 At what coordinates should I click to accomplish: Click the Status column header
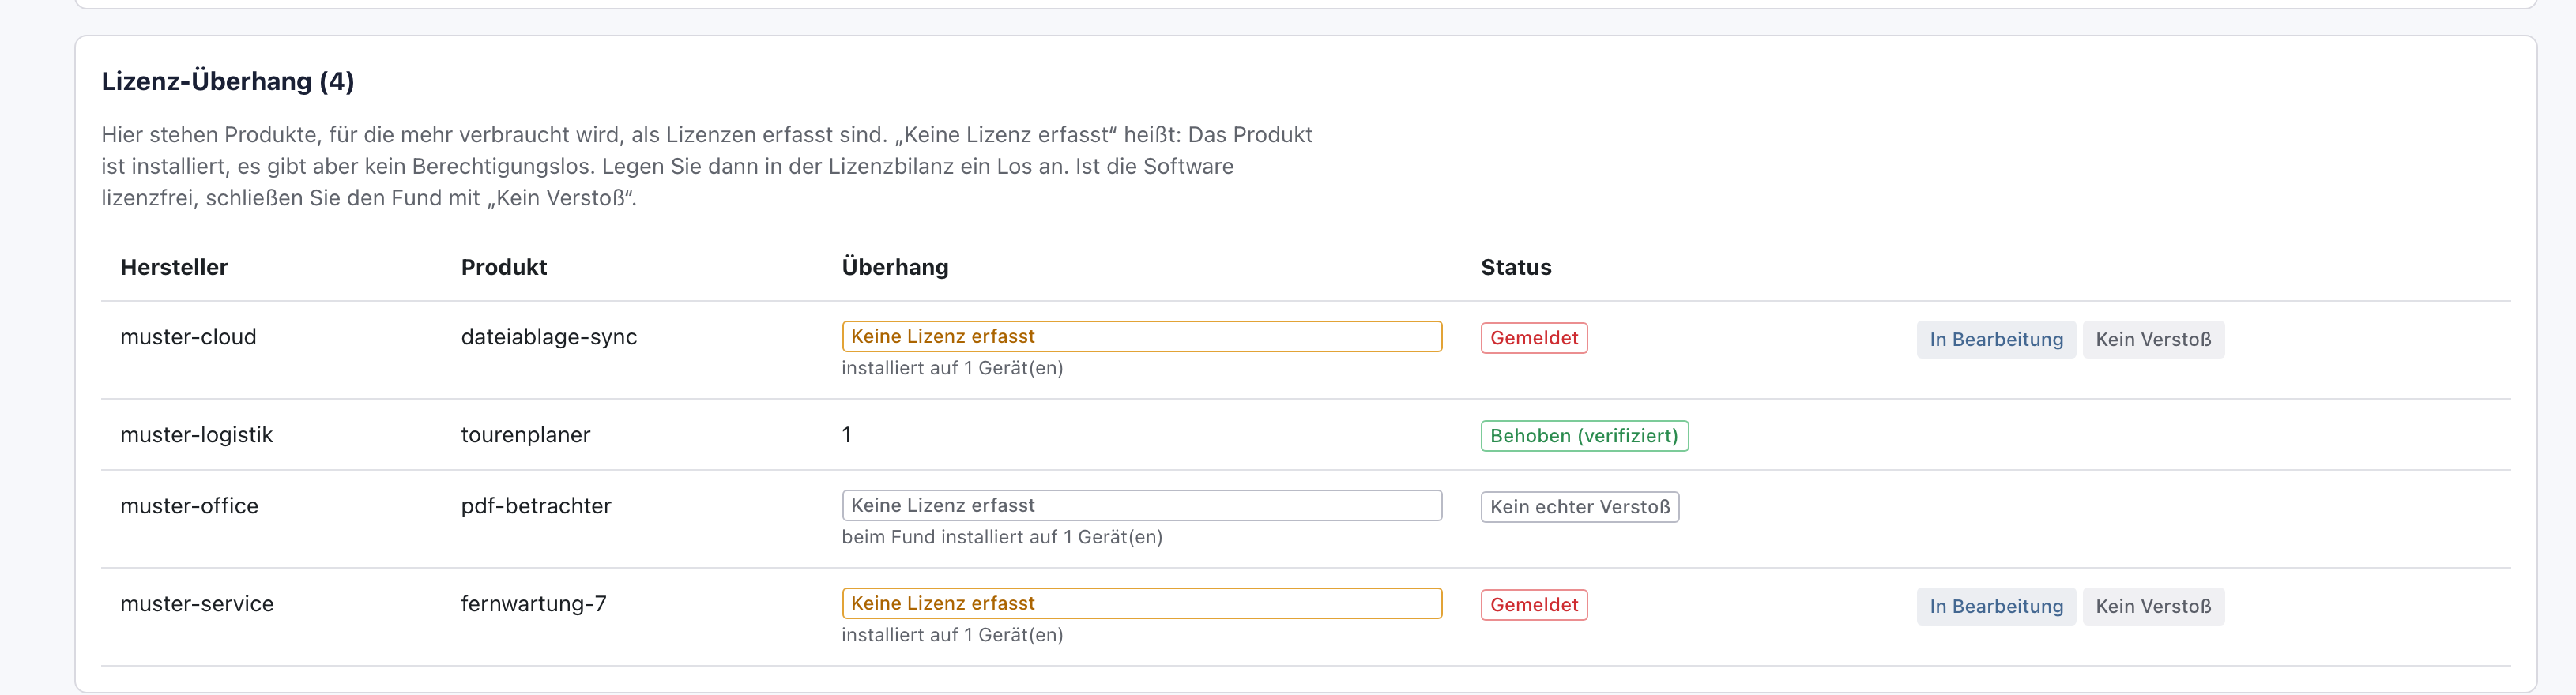[x=1516, y=267]
